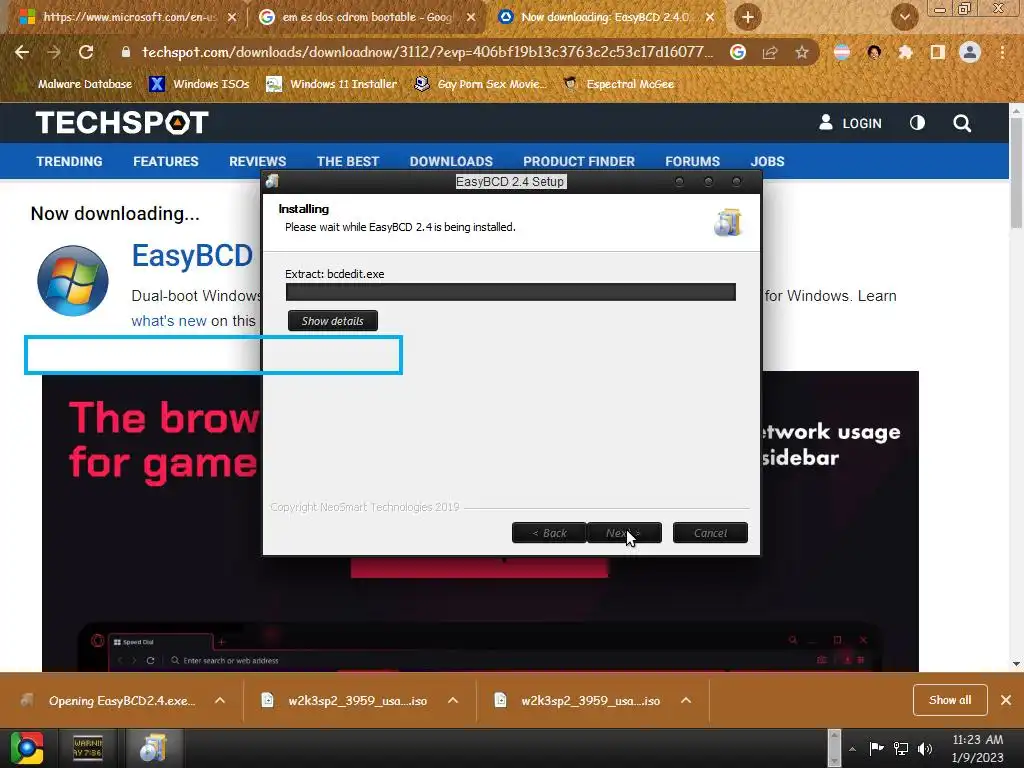The width and height of the screenshot is (1024, 768).
Task: Open the Windows 11 Installer bookmark
Action: (x=332, y=84)
